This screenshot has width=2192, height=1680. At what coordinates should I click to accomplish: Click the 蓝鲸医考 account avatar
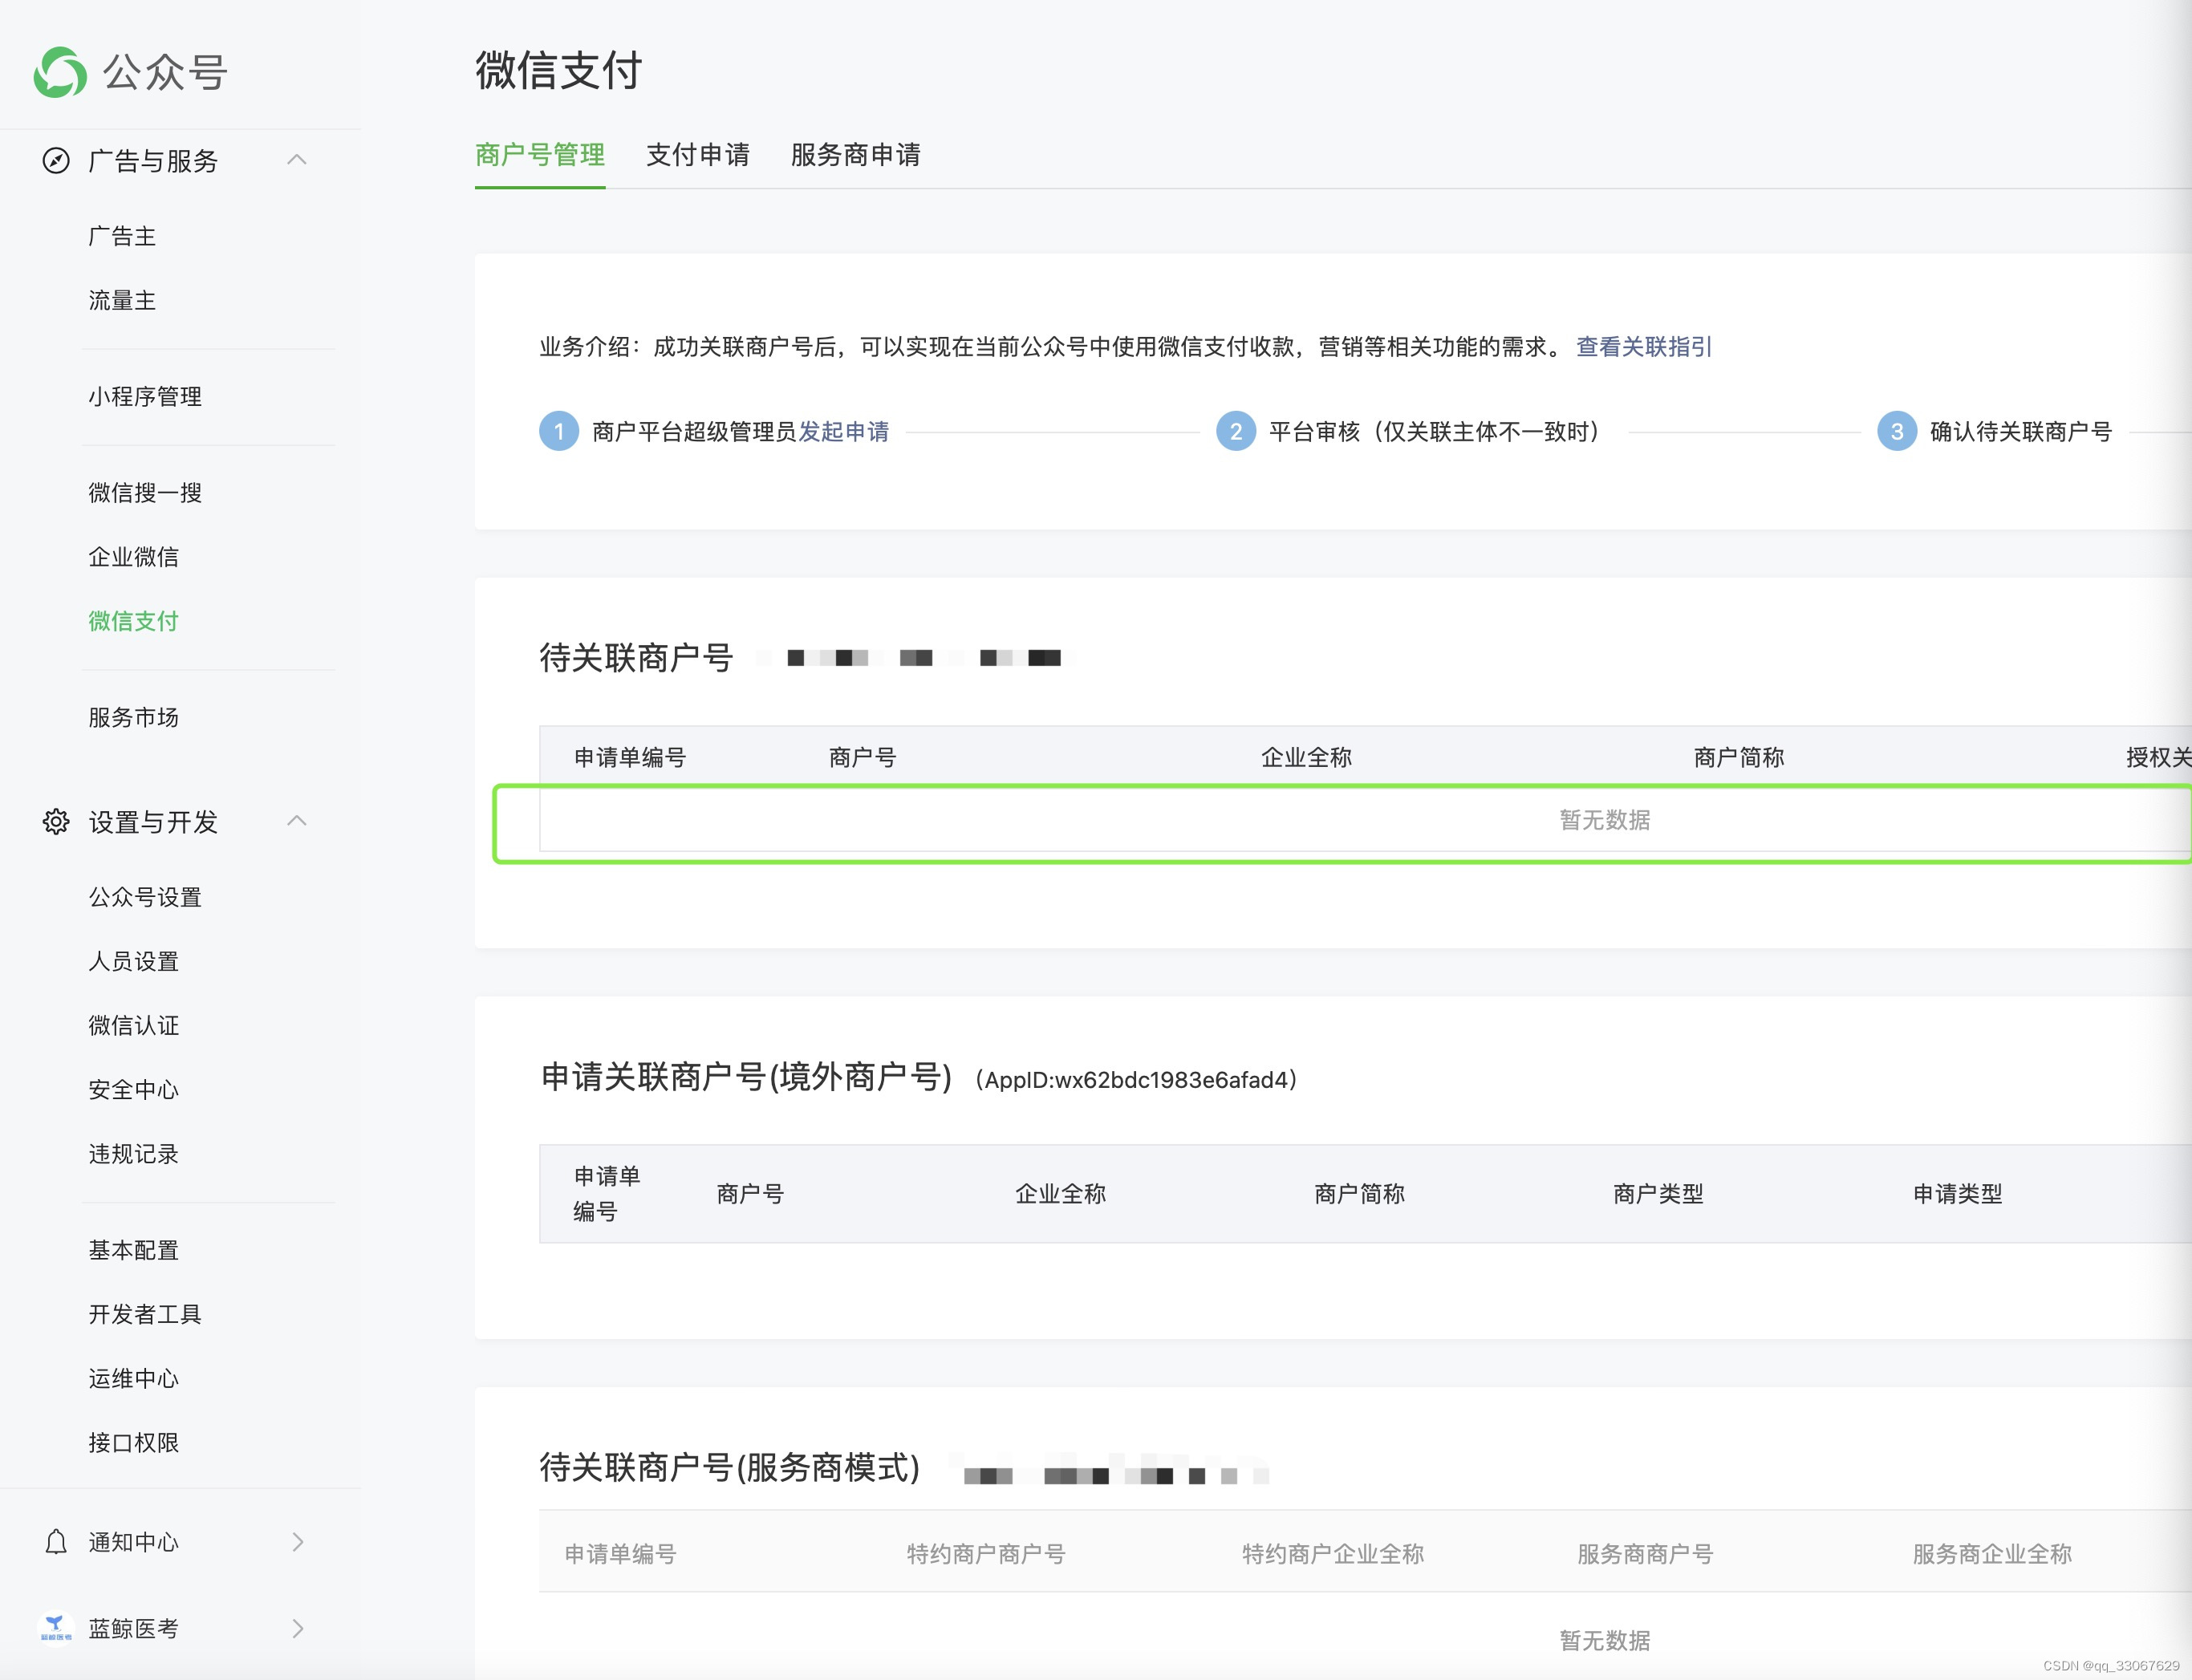[x=55, y=1628]
